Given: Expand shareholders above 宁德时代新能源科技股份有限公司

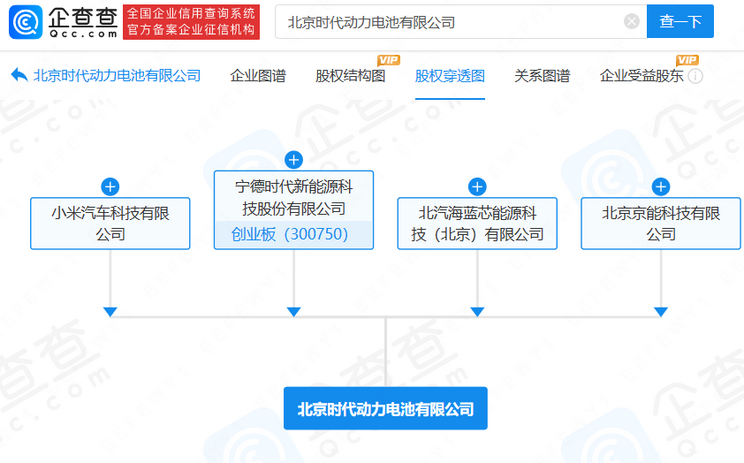Looking at the screenshot, I should tap(293, 160).
